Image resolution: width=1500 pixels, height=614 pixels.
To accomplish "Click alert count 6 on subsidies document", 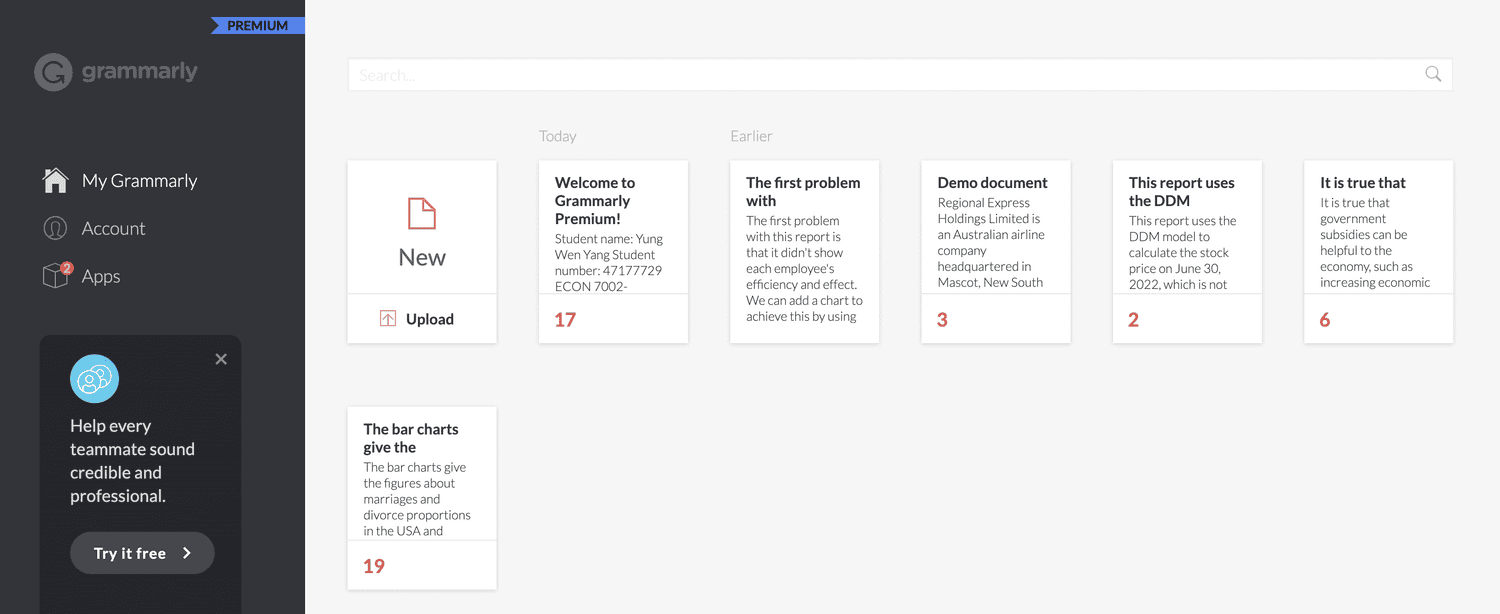I will point(1325,320).
